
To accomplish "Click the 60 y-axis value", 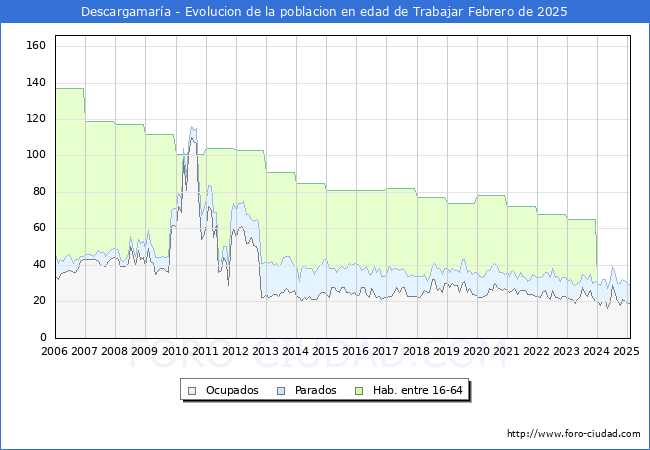I will [39, 227].
